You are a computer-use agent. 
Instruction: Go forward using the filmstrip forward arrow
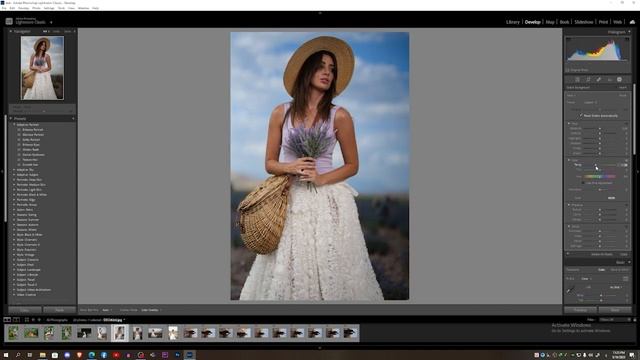pos(39,320)
